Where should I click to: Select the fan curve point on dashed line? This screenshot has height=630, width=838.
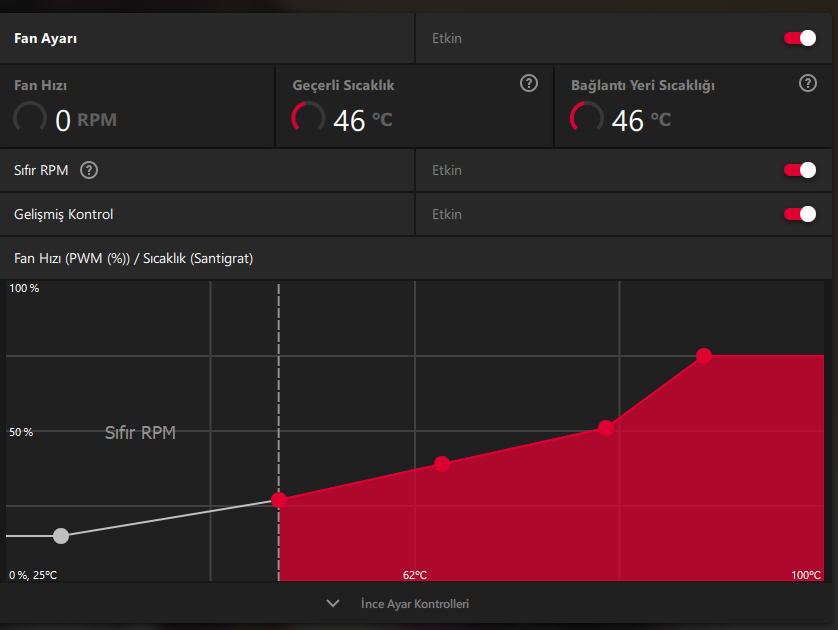tap(279, 500)
